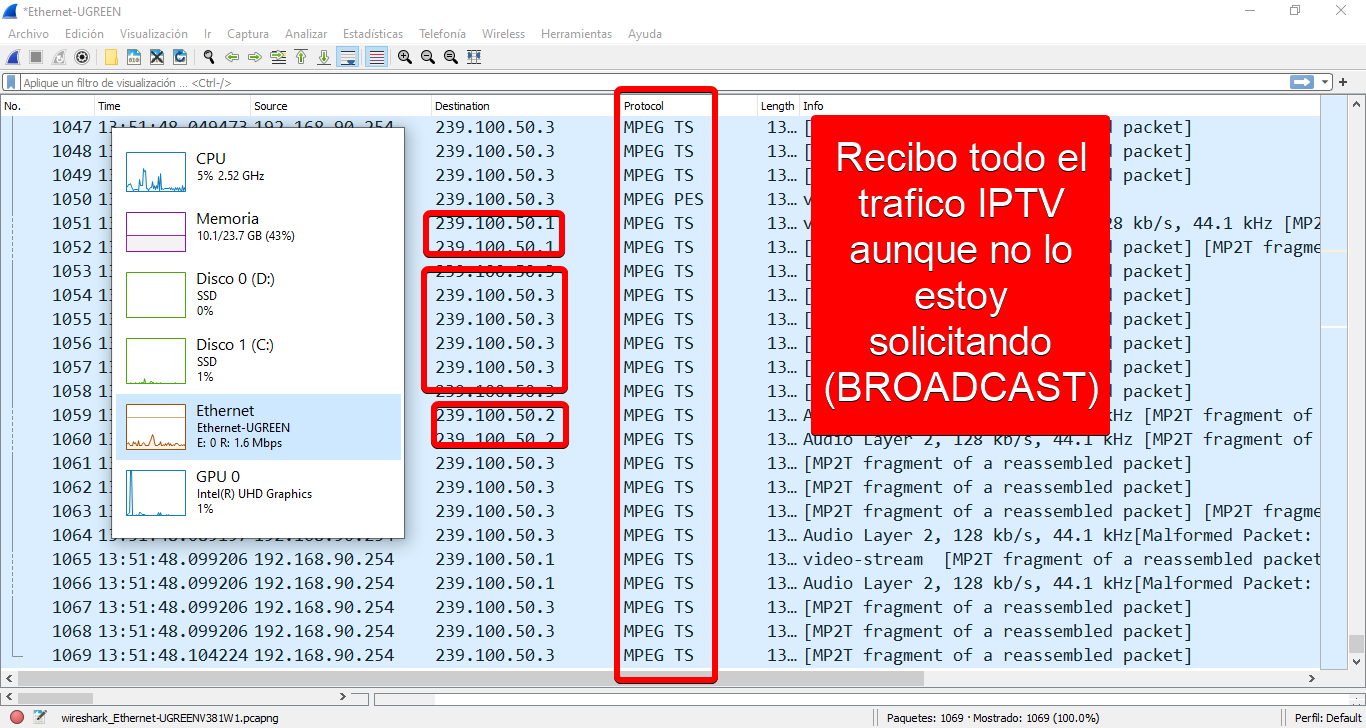Toggle packet coloring rules
1366x728 pixels.
click(376, 57)
